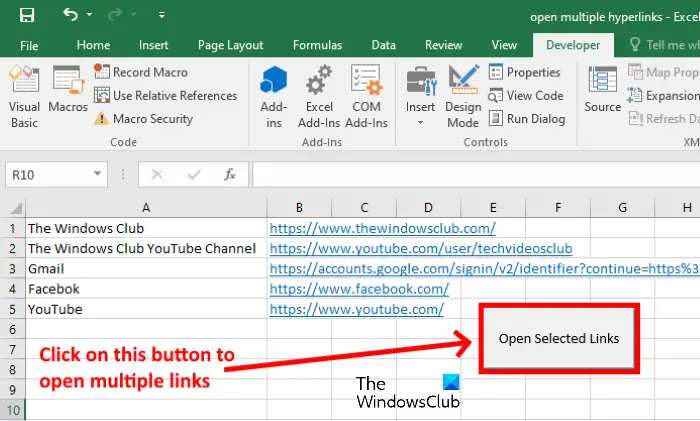
Task: Click the Tell me lightbulb search box
Action: [x=664, y=45]
